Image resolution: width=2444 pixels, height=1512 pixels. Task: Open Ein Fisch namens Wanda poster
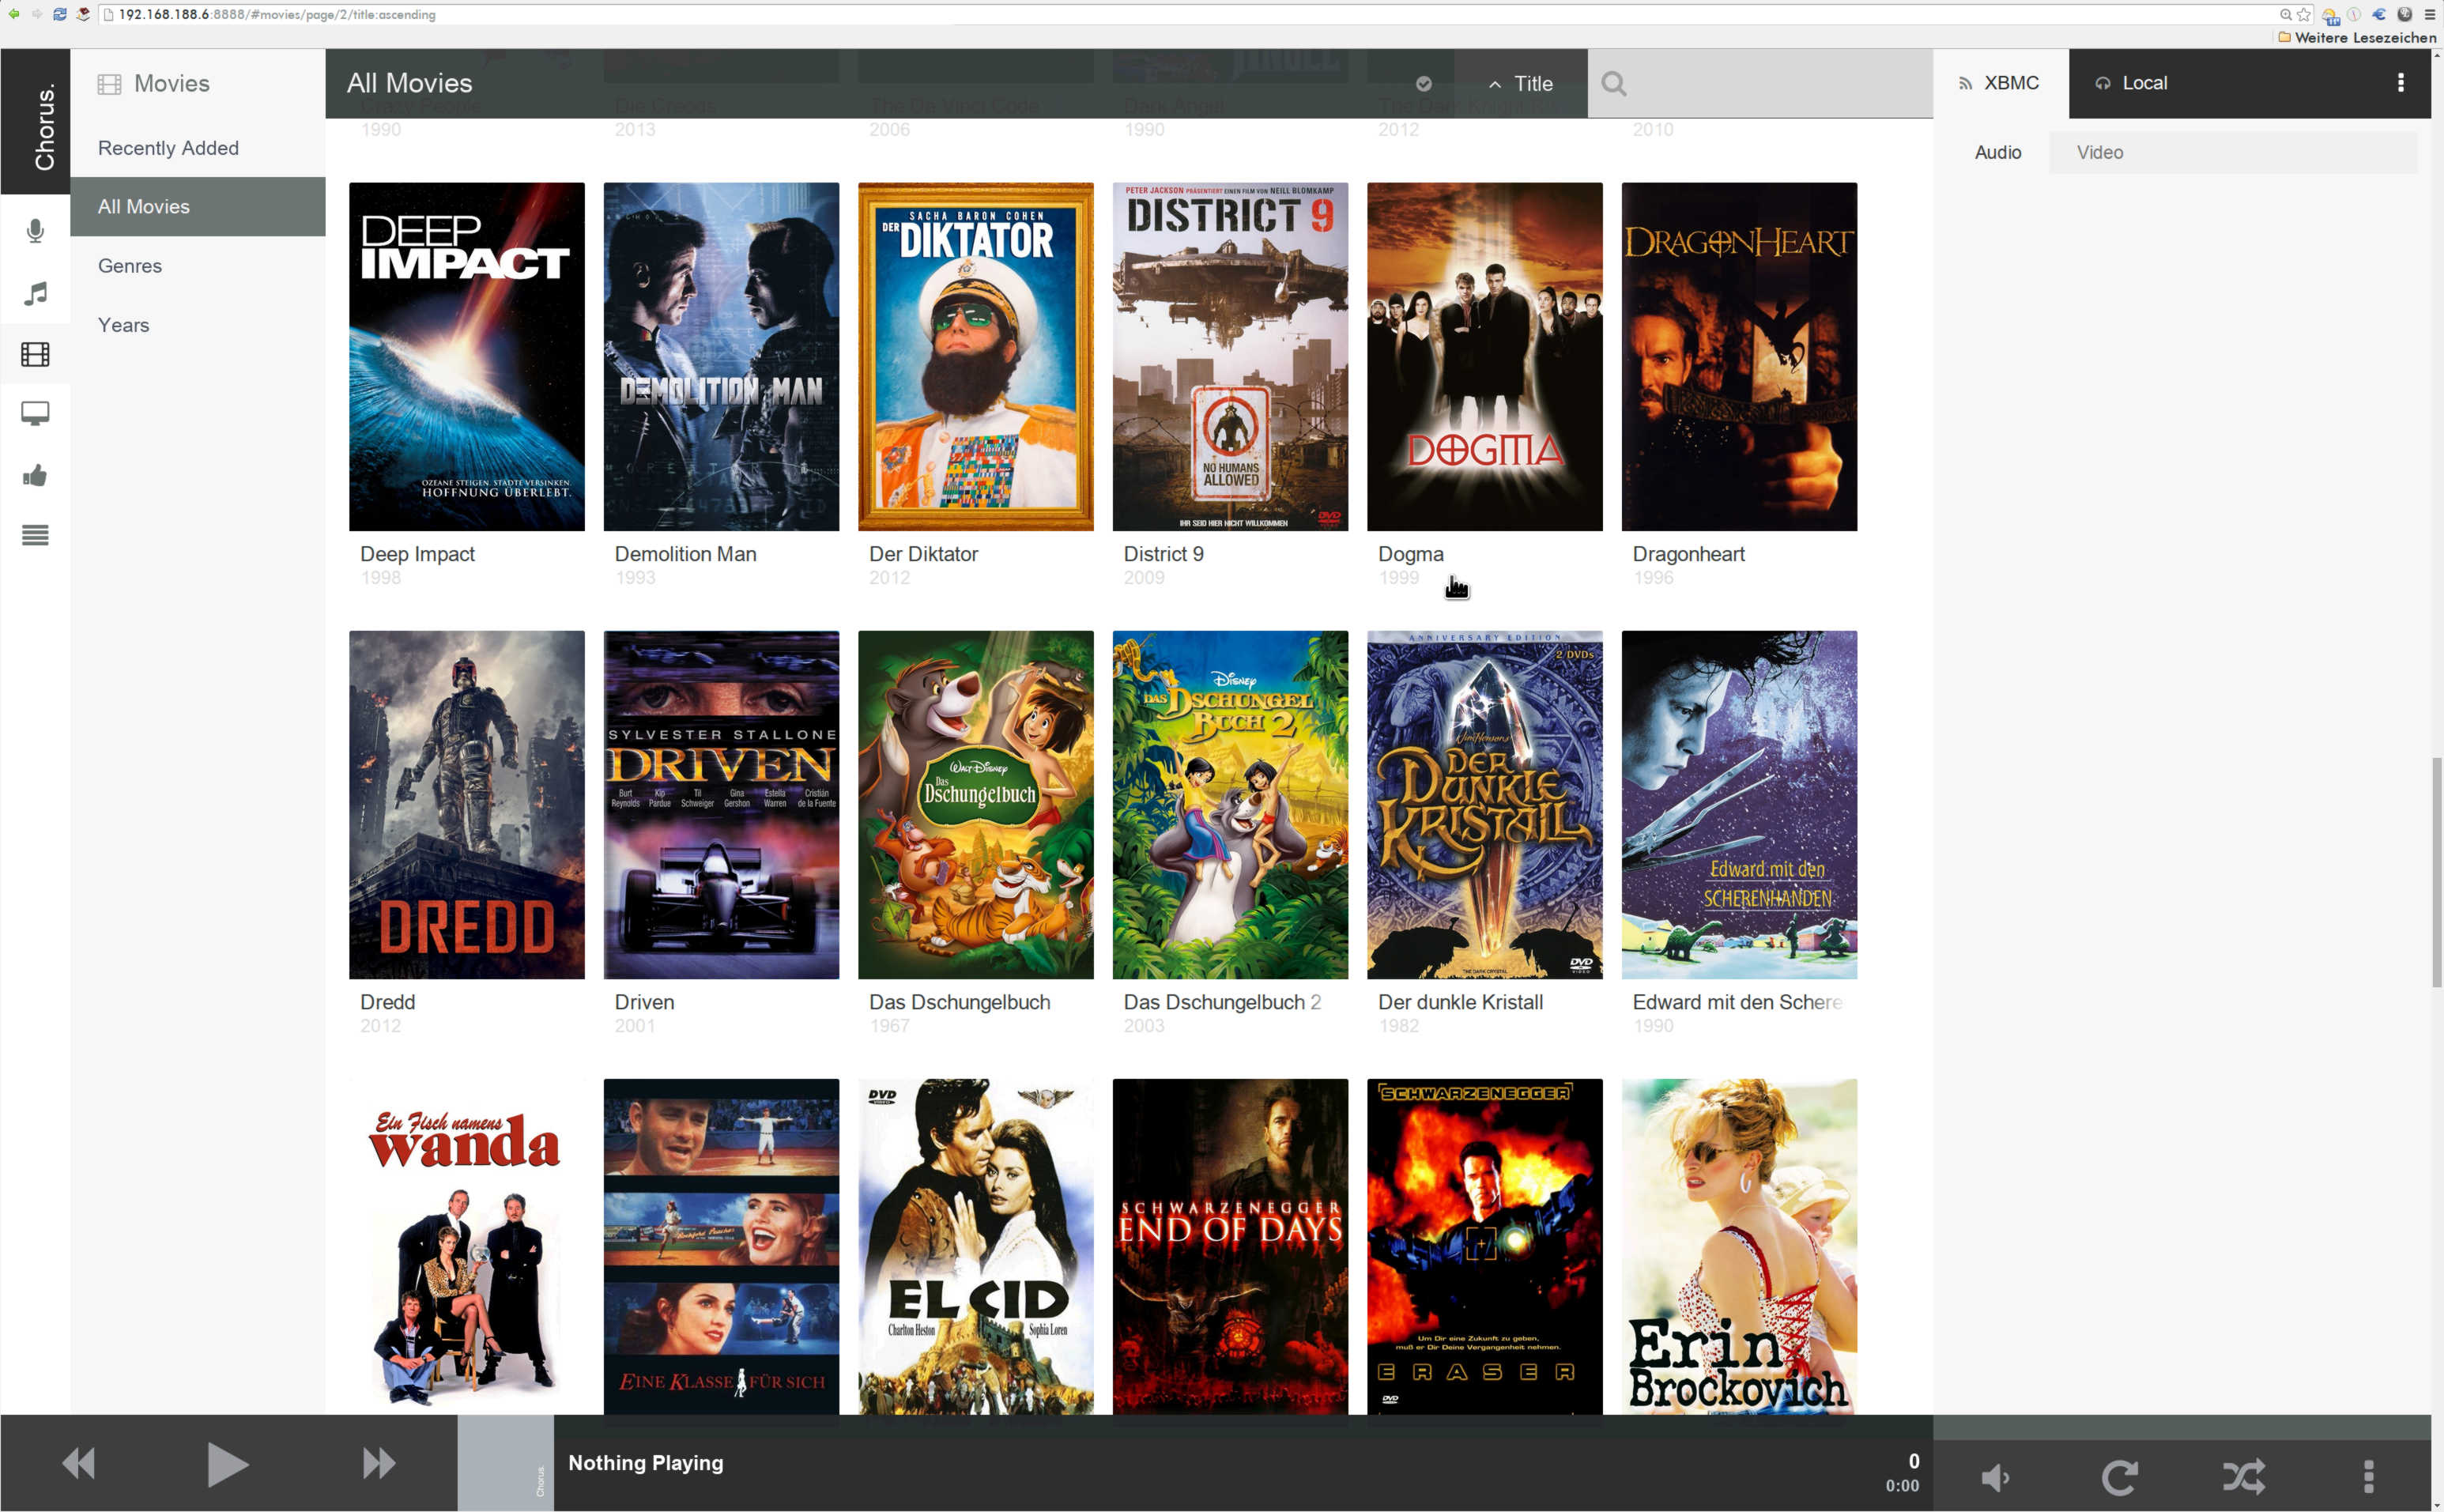coord(467,1246)
